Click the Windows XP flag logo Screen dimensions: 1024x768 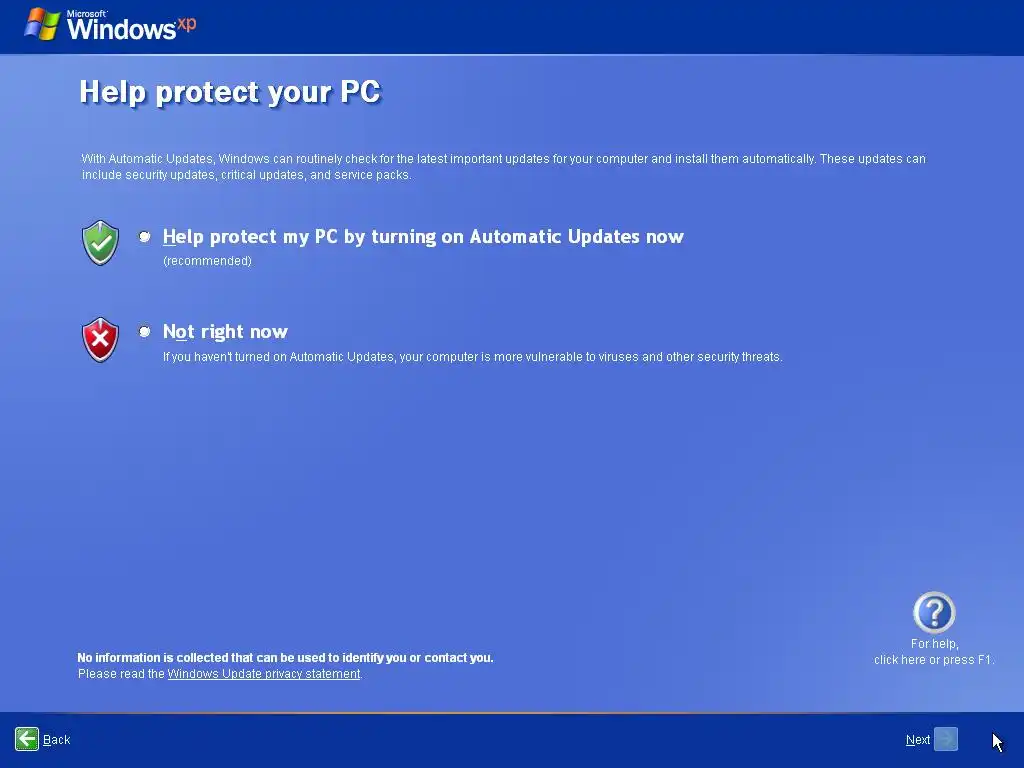pyautogui.click(x=42, y=24)
